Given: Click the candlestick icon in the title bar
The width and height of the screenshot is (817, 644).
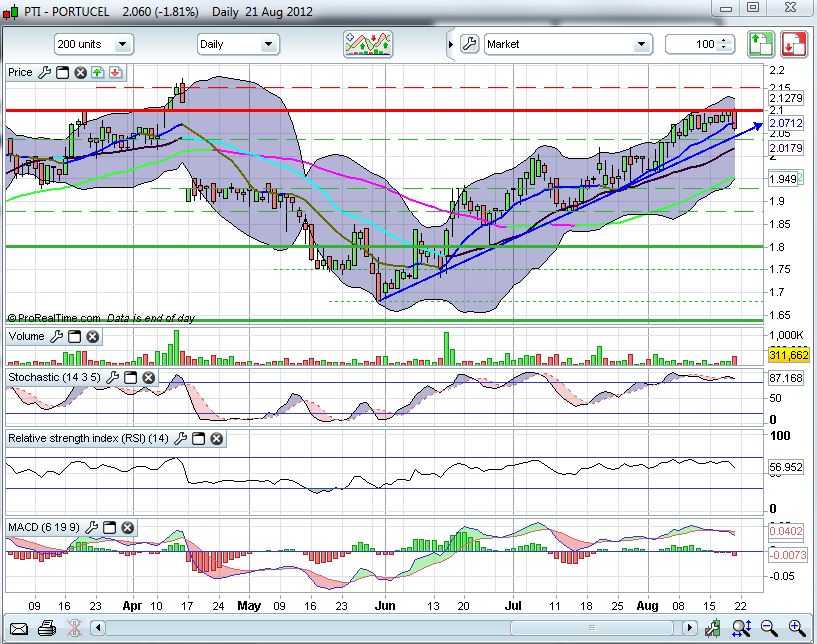Looking at the screenshot, I should (10, 11).
